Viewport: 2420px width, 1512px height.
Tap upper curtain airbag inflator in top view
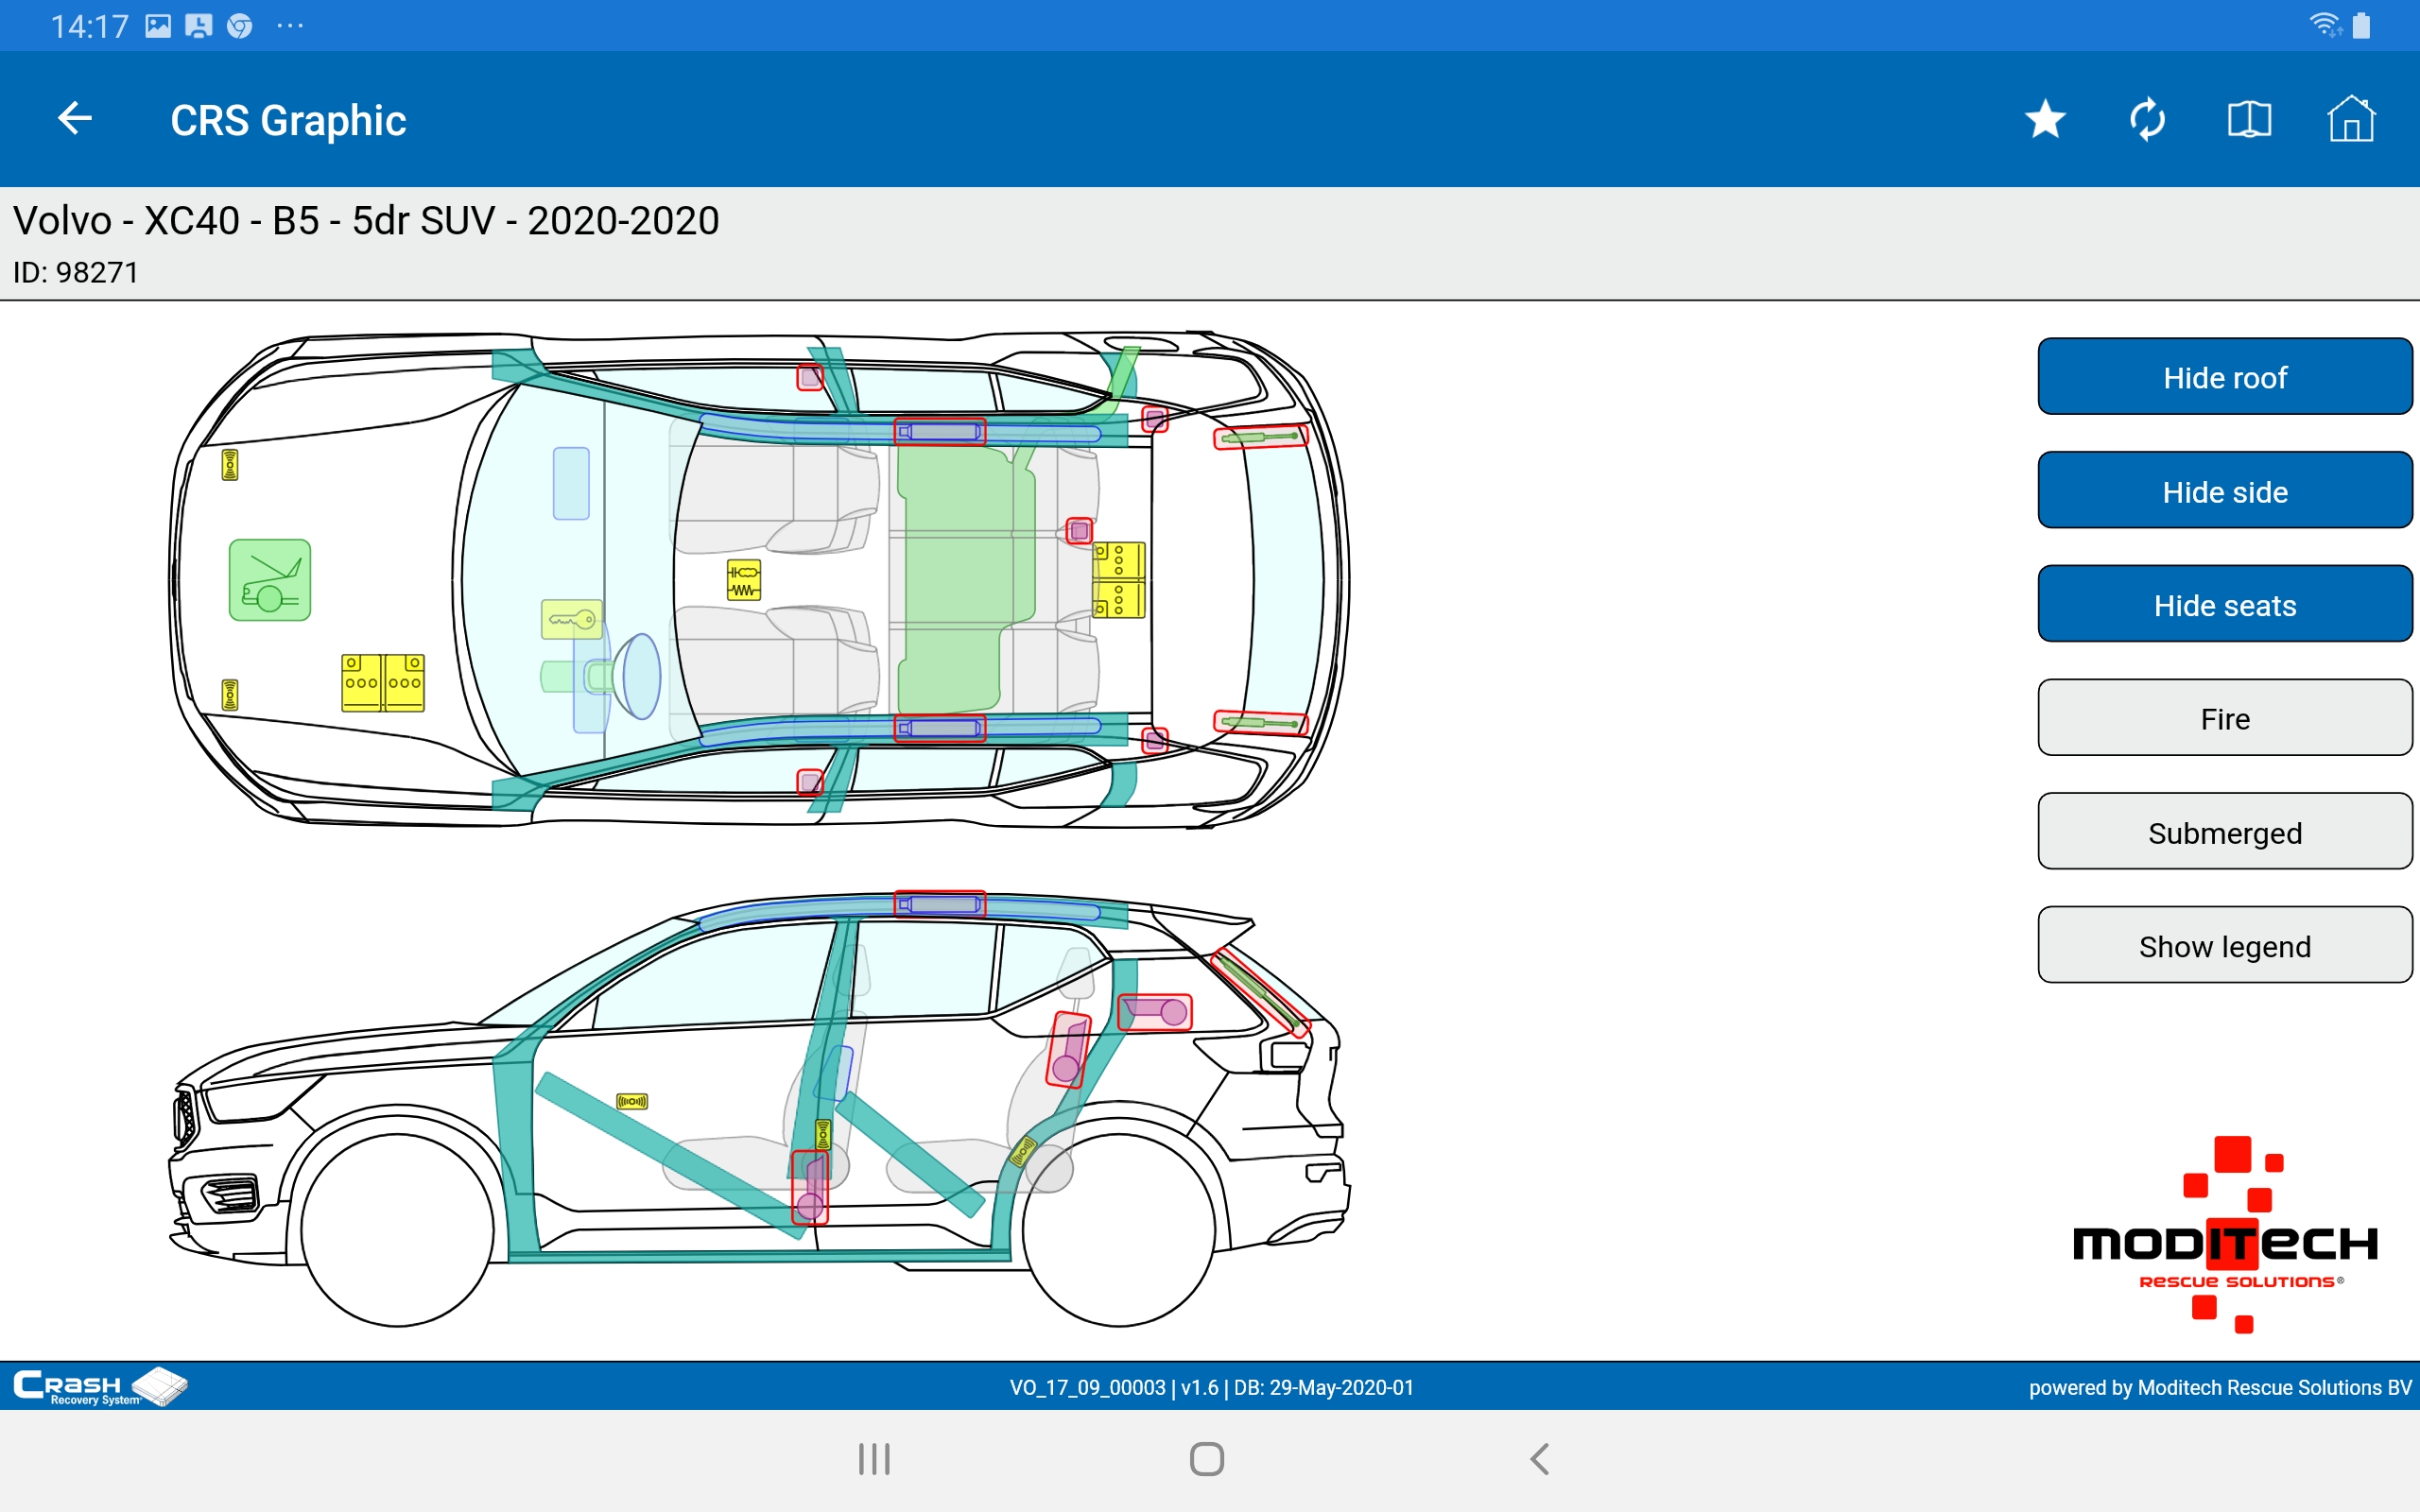point(940,432)
